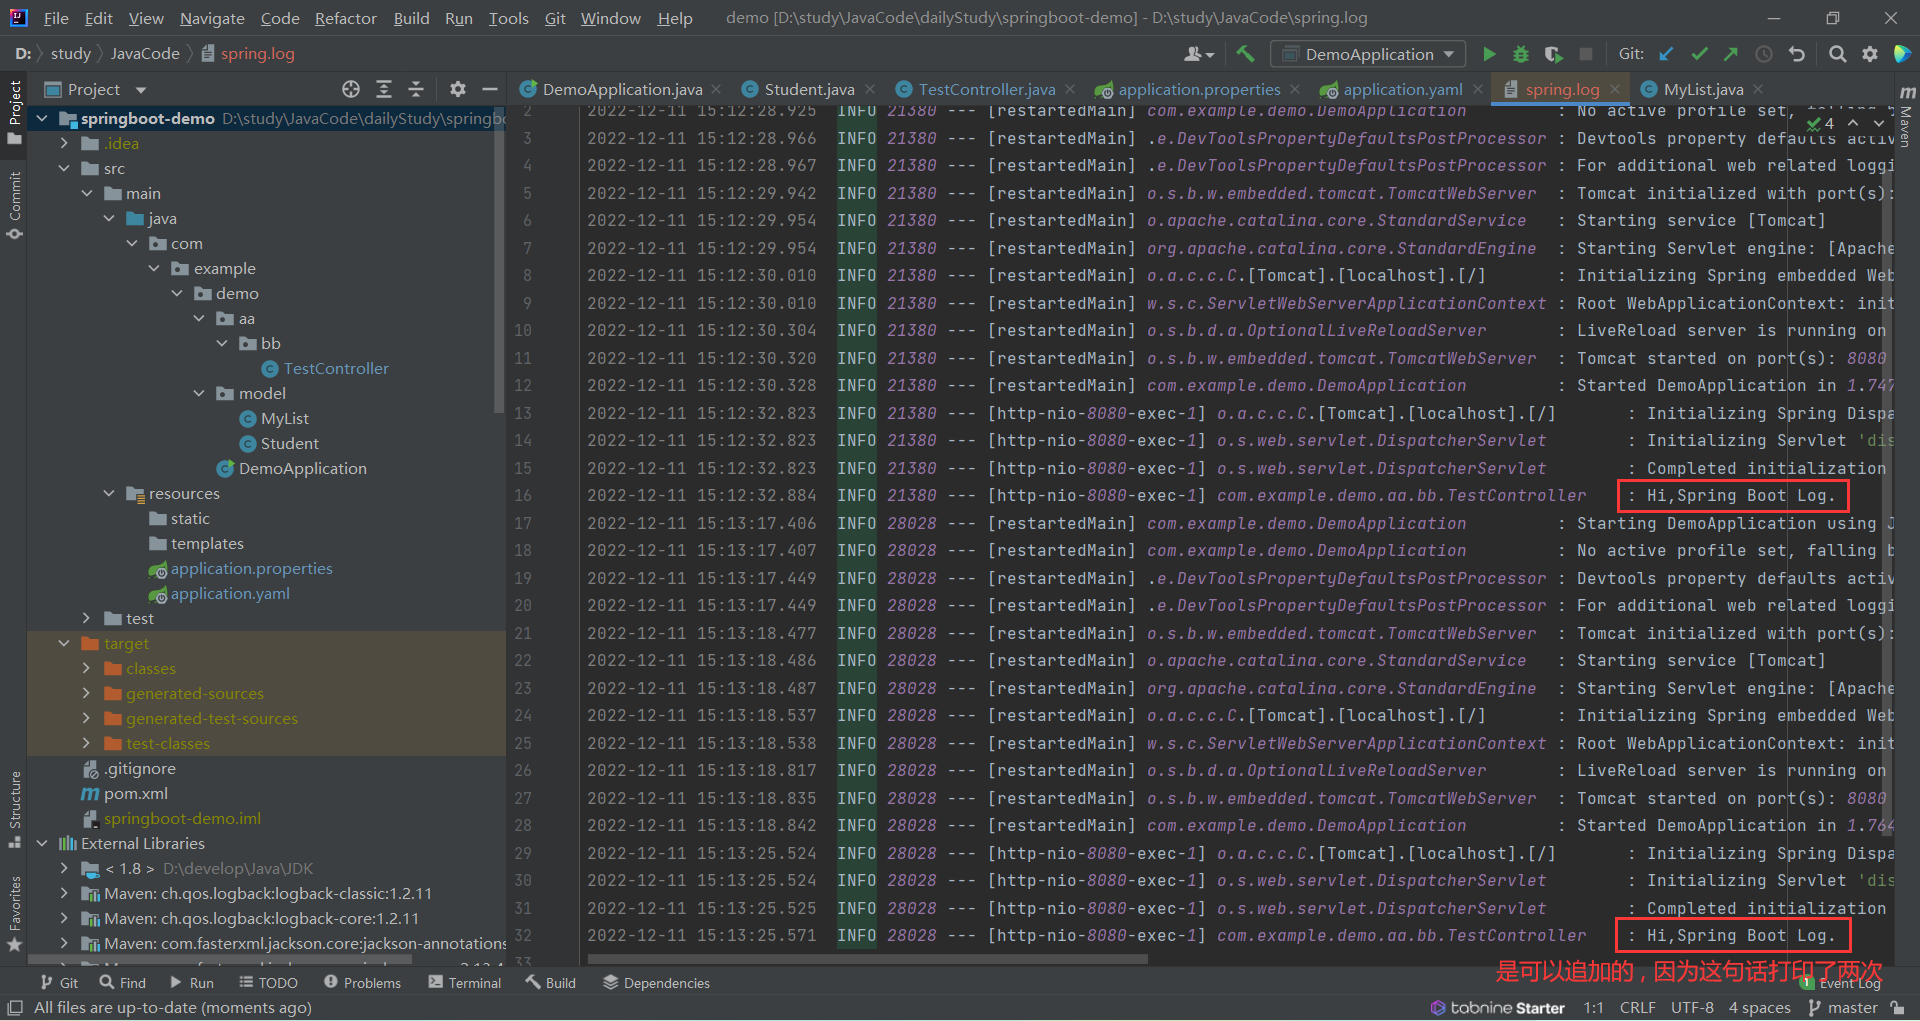The width and height of the screenshot is (1920, 1021).
Task: Change CRLF line separator in status bar
Action: (1638, 1008)
